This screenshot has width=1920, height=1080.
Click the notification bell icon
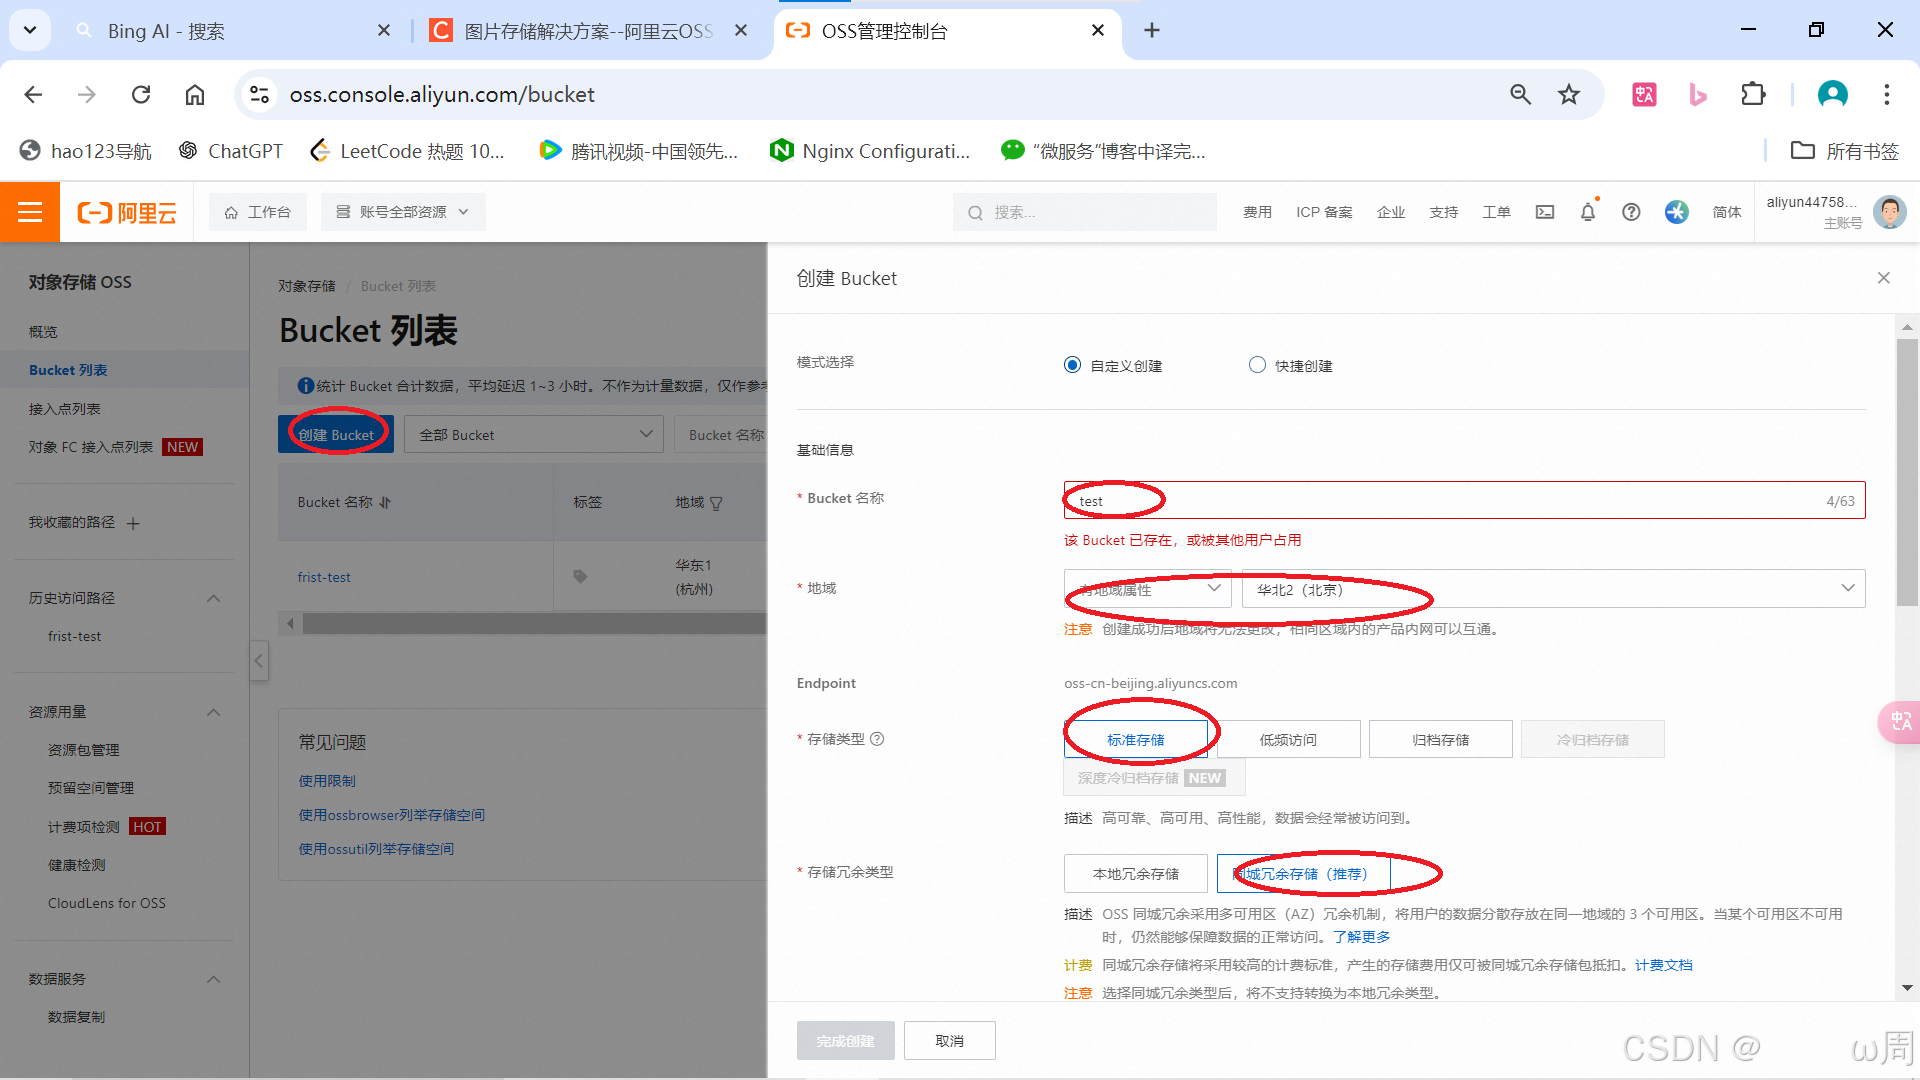click(x=1588, y=212)
